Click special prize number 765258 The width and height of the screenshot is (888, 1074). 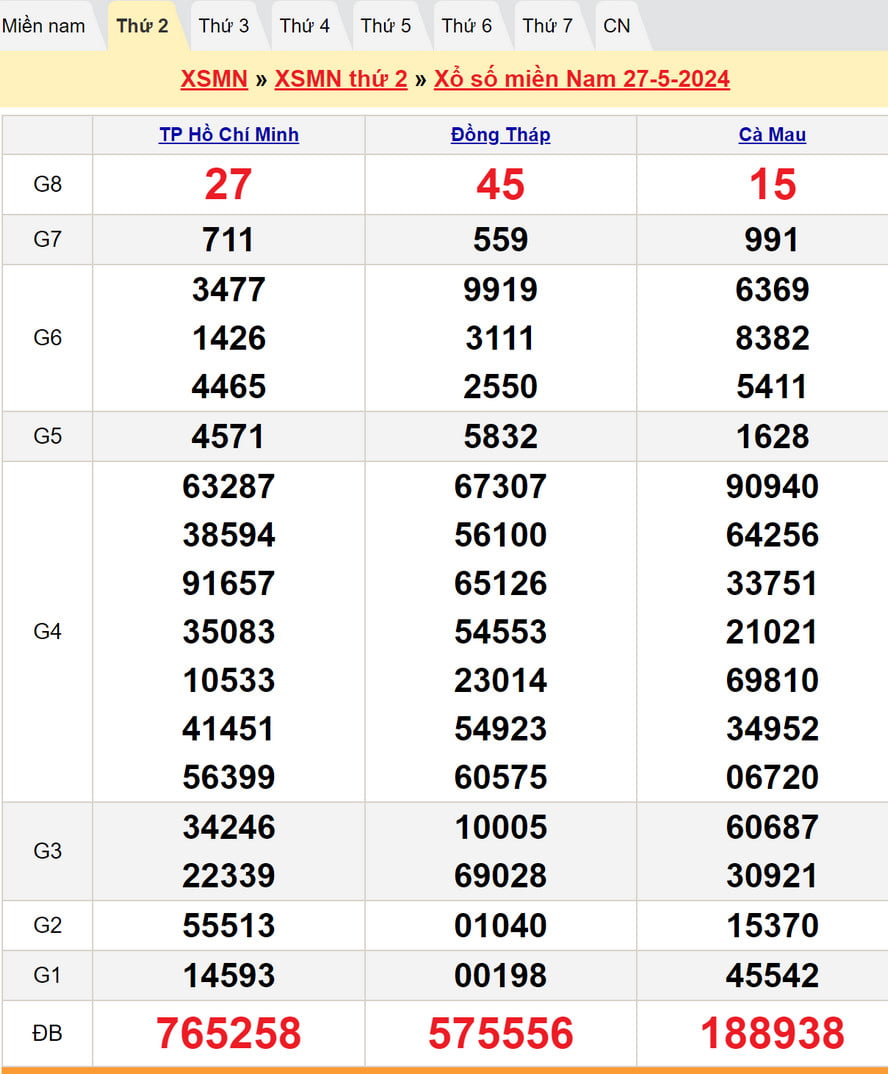229,1034
